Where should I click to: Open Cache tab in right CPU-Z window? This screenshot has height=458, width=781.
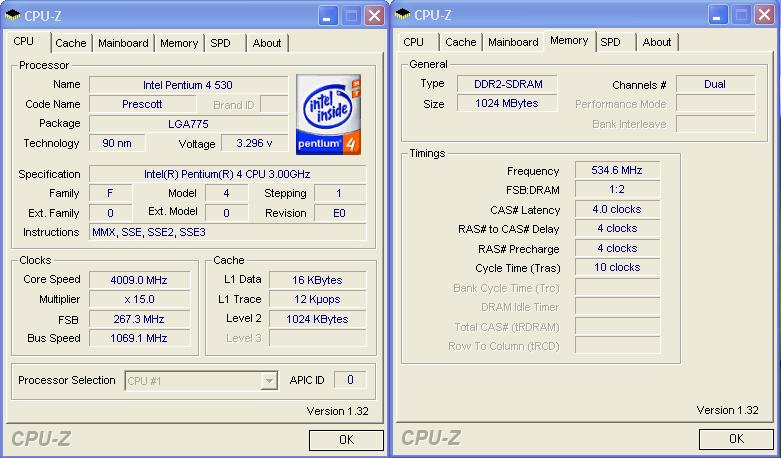click(461, 42)
